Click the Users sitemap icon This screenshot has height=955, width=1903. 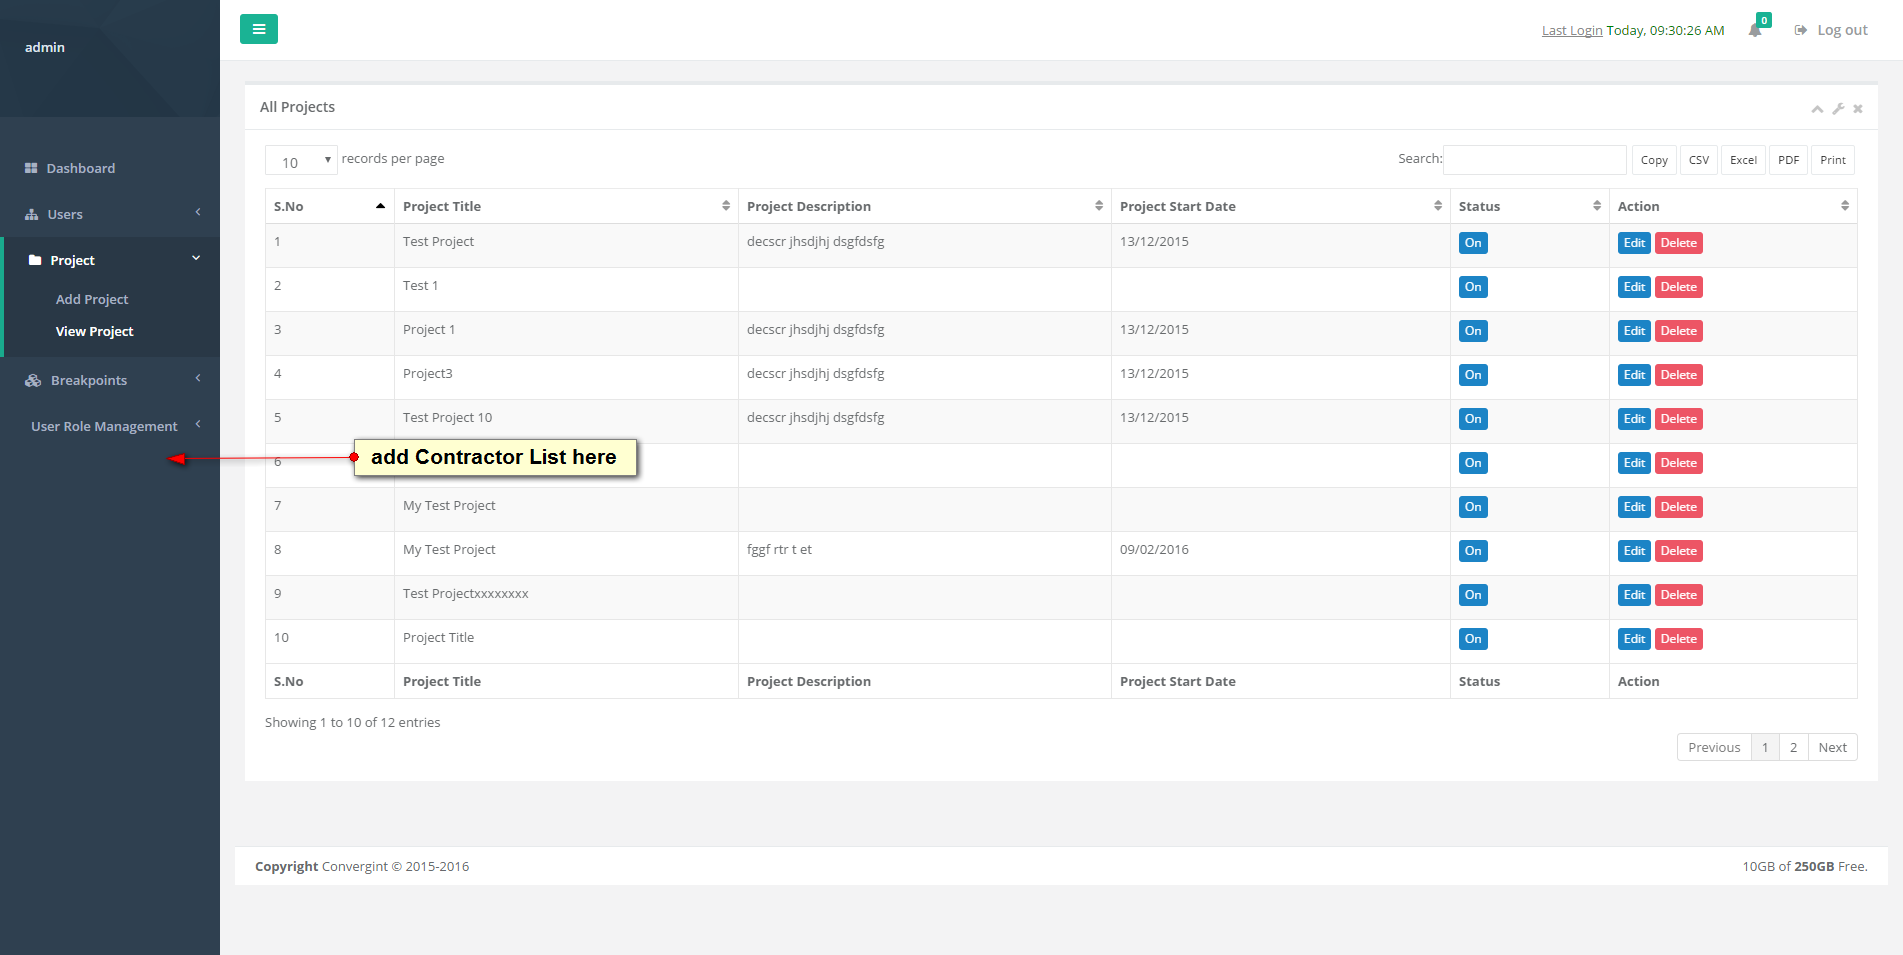coord(32,214)
